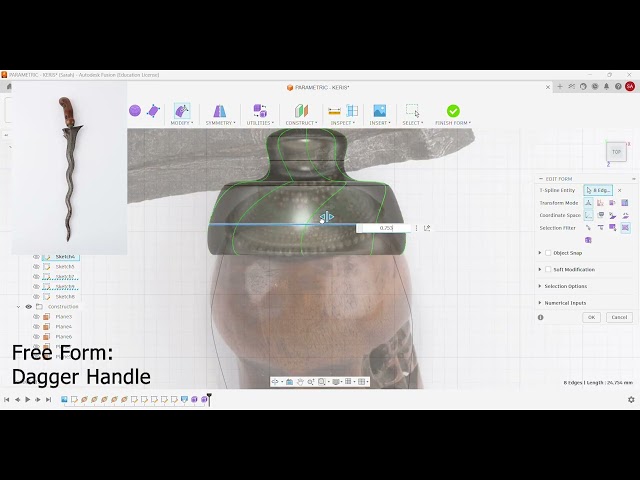Enable the Soft Modification checkbox
The width and height of the screenshot is (640, 480).
pyautogui.click(x=548, y=269)
